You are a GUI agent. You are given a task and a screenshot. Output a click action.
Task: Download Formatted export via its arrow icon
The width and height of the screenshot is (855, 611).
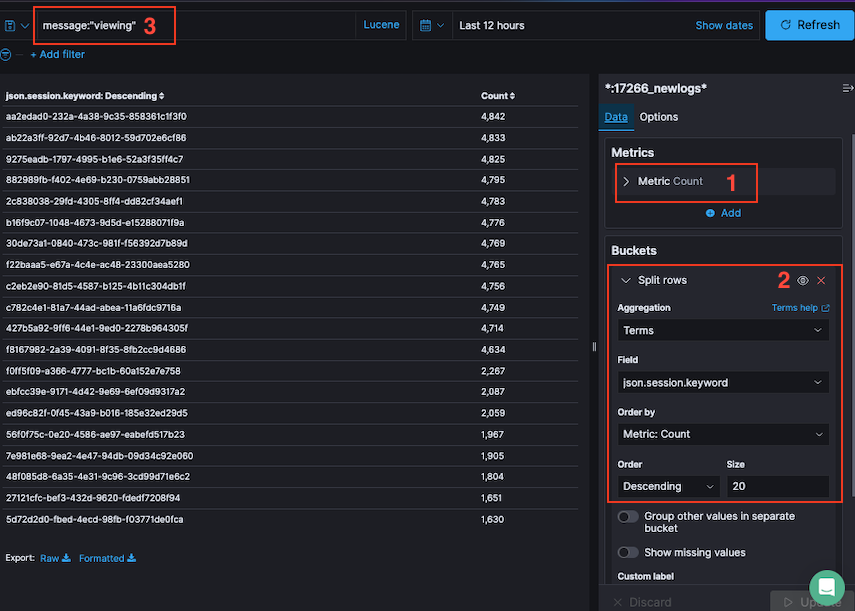coord(131,558)
